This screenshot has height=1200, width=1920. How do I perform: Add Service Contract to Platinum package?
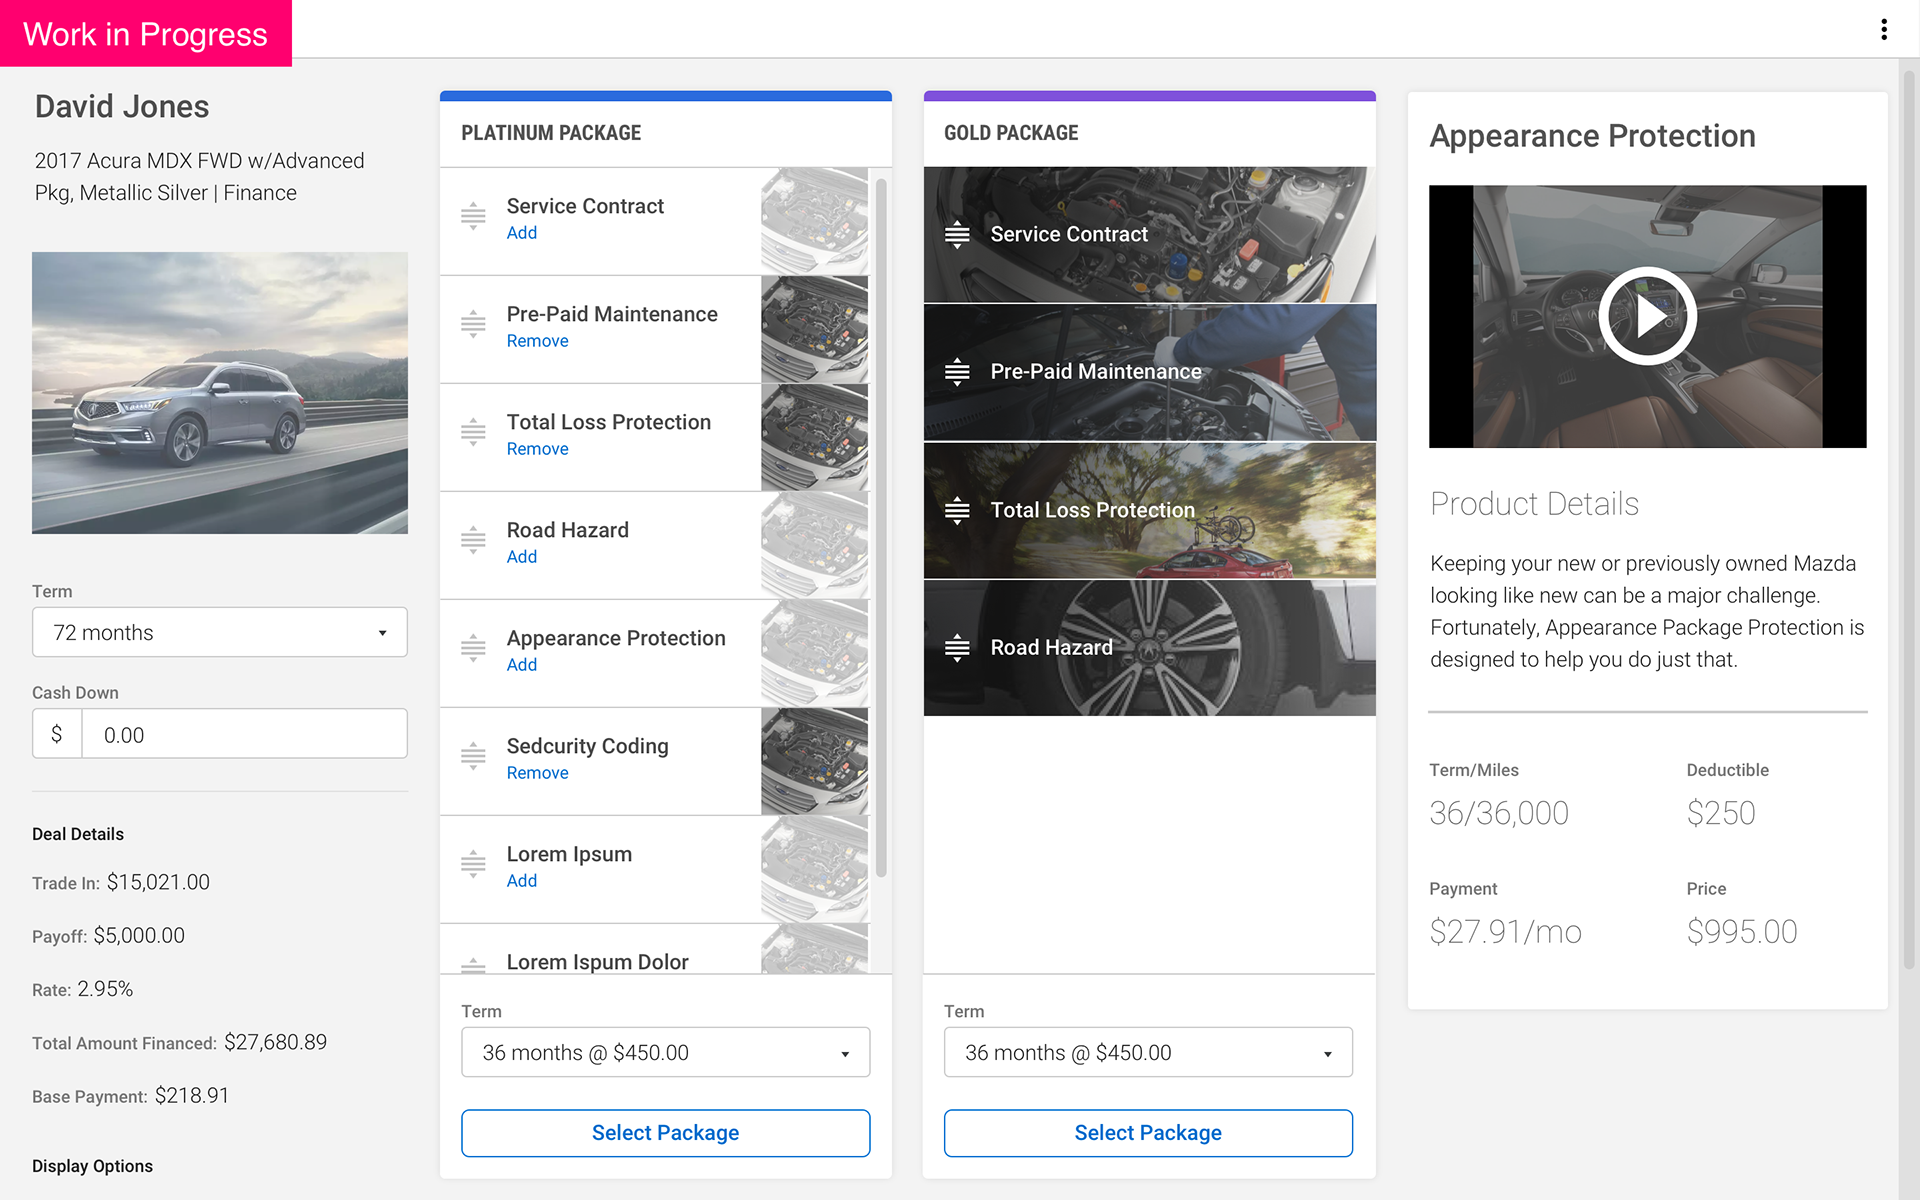[522, 233]
